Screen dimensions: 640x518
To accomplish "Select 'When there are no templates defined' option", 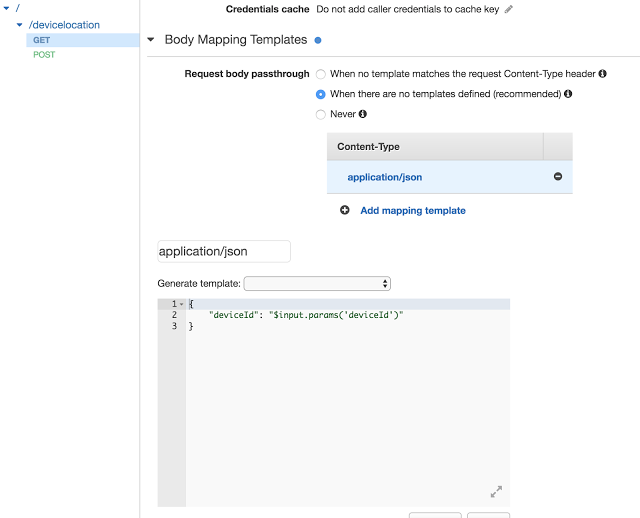I will 321,94.
